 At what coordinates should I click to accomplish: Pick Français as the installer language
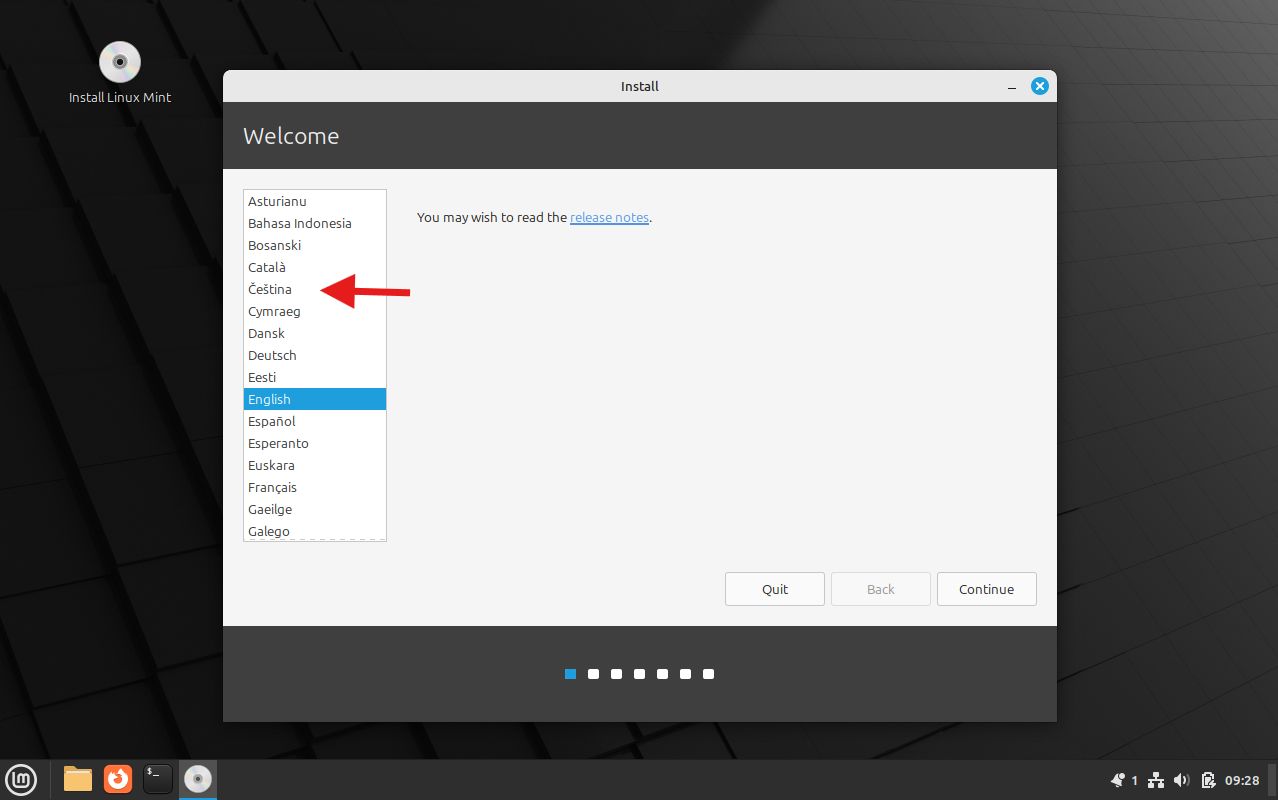click(272, 487)
